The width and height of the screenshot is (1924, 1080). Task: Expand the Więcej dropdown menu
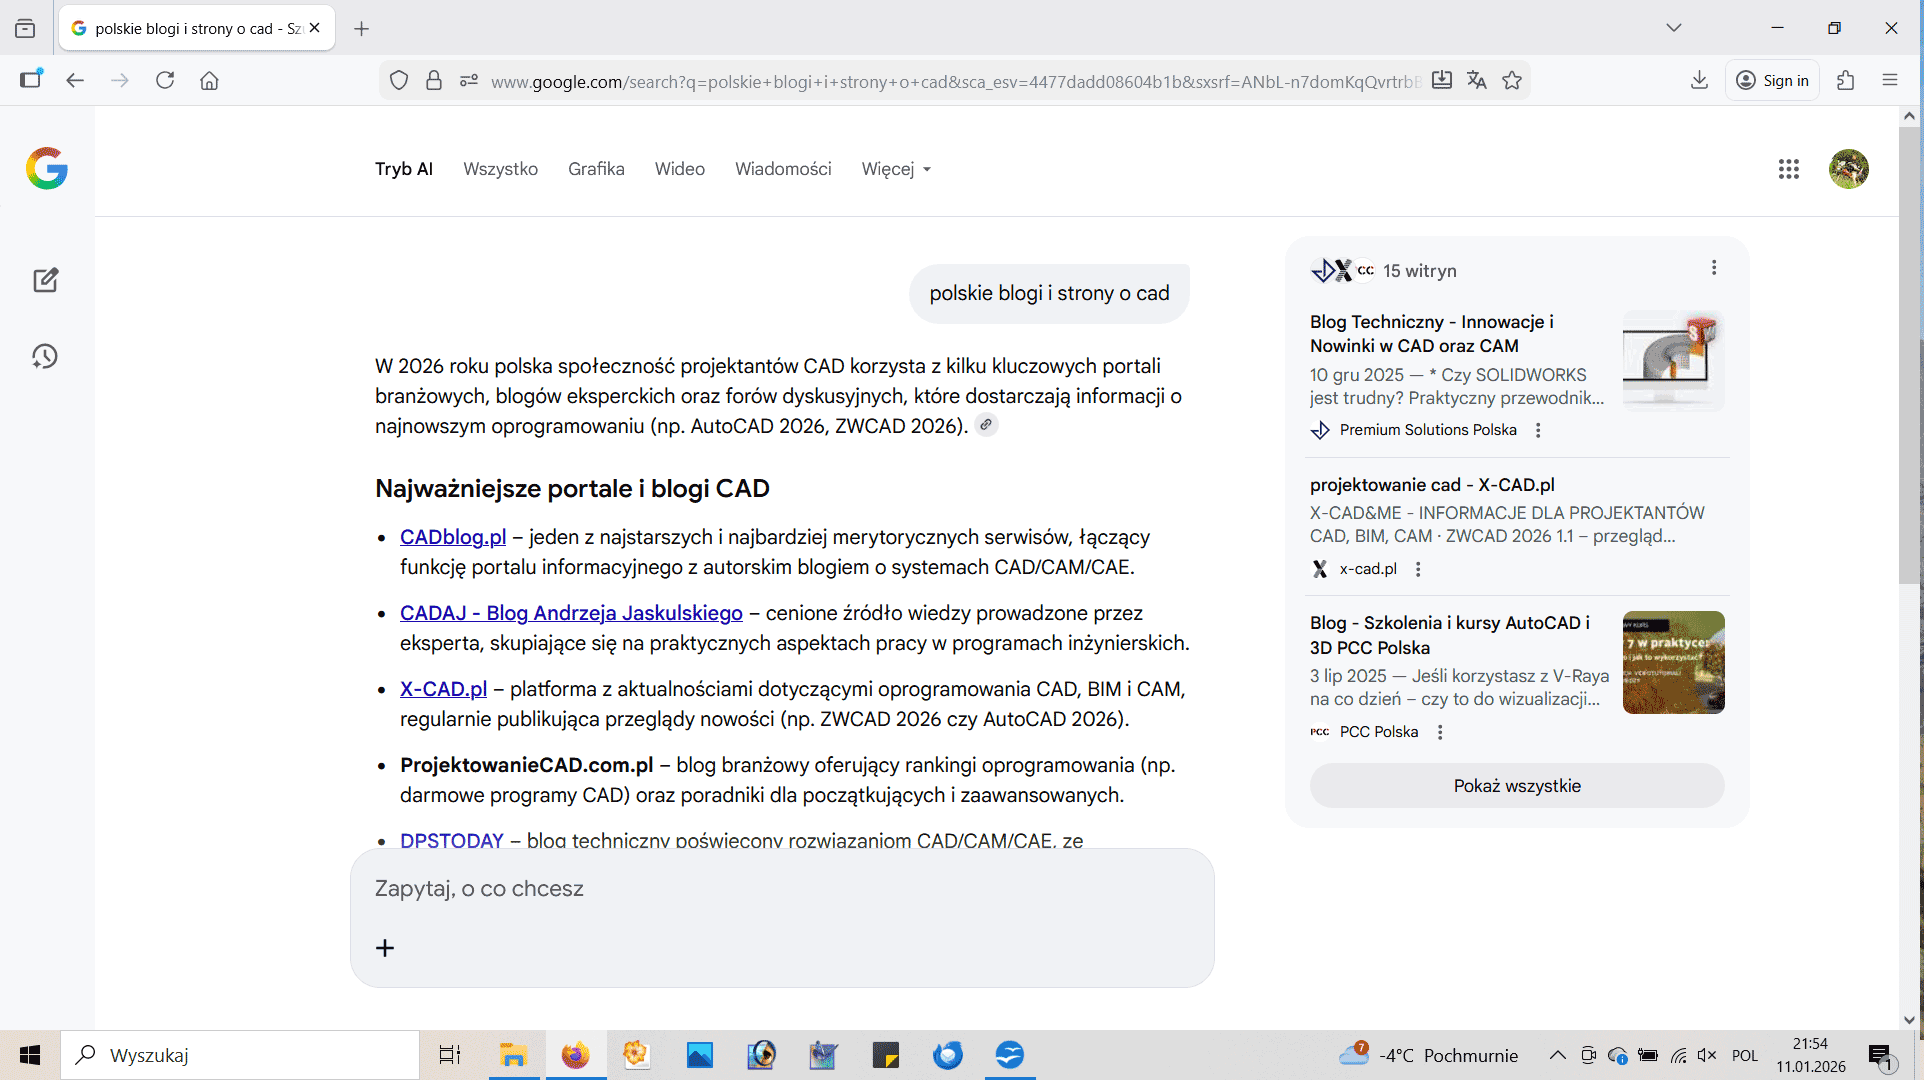896,169
